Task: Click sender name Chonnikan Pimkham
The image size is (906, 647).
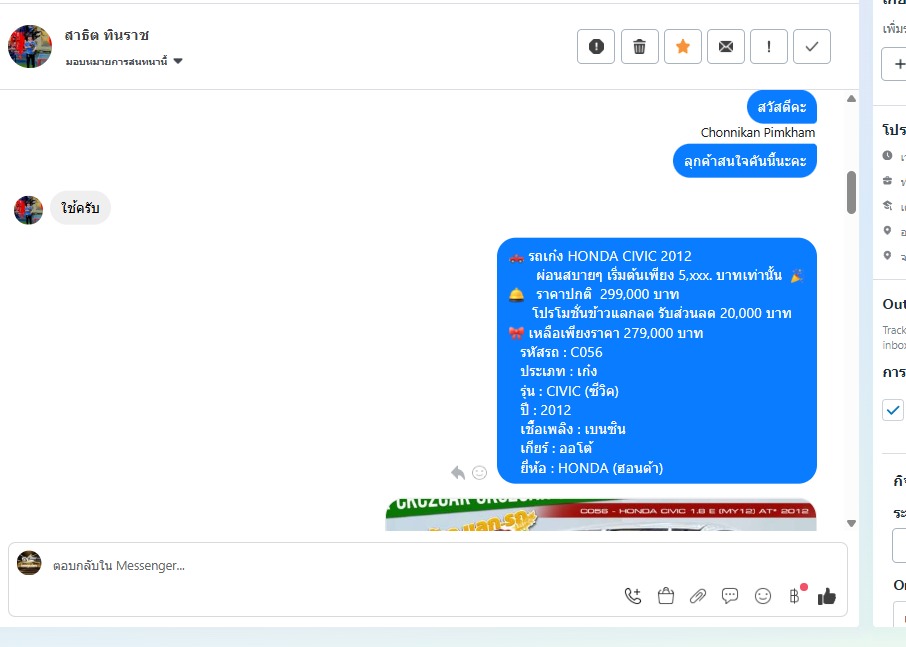Action: tap(758, 132)
